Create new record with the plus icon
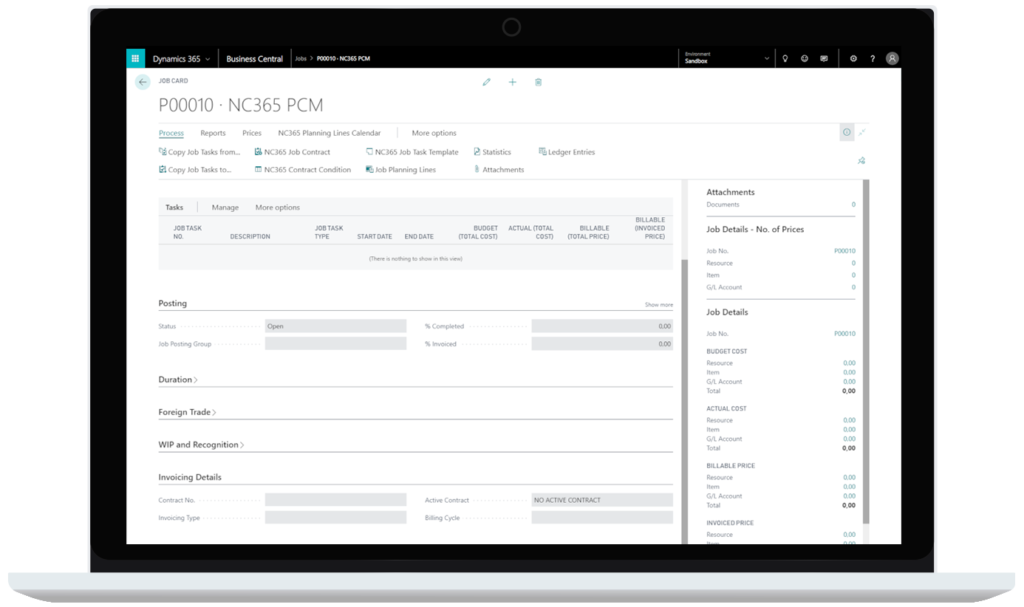This screenshot has width=1024, height=607. pyautogui.click(x=512, y=83)
